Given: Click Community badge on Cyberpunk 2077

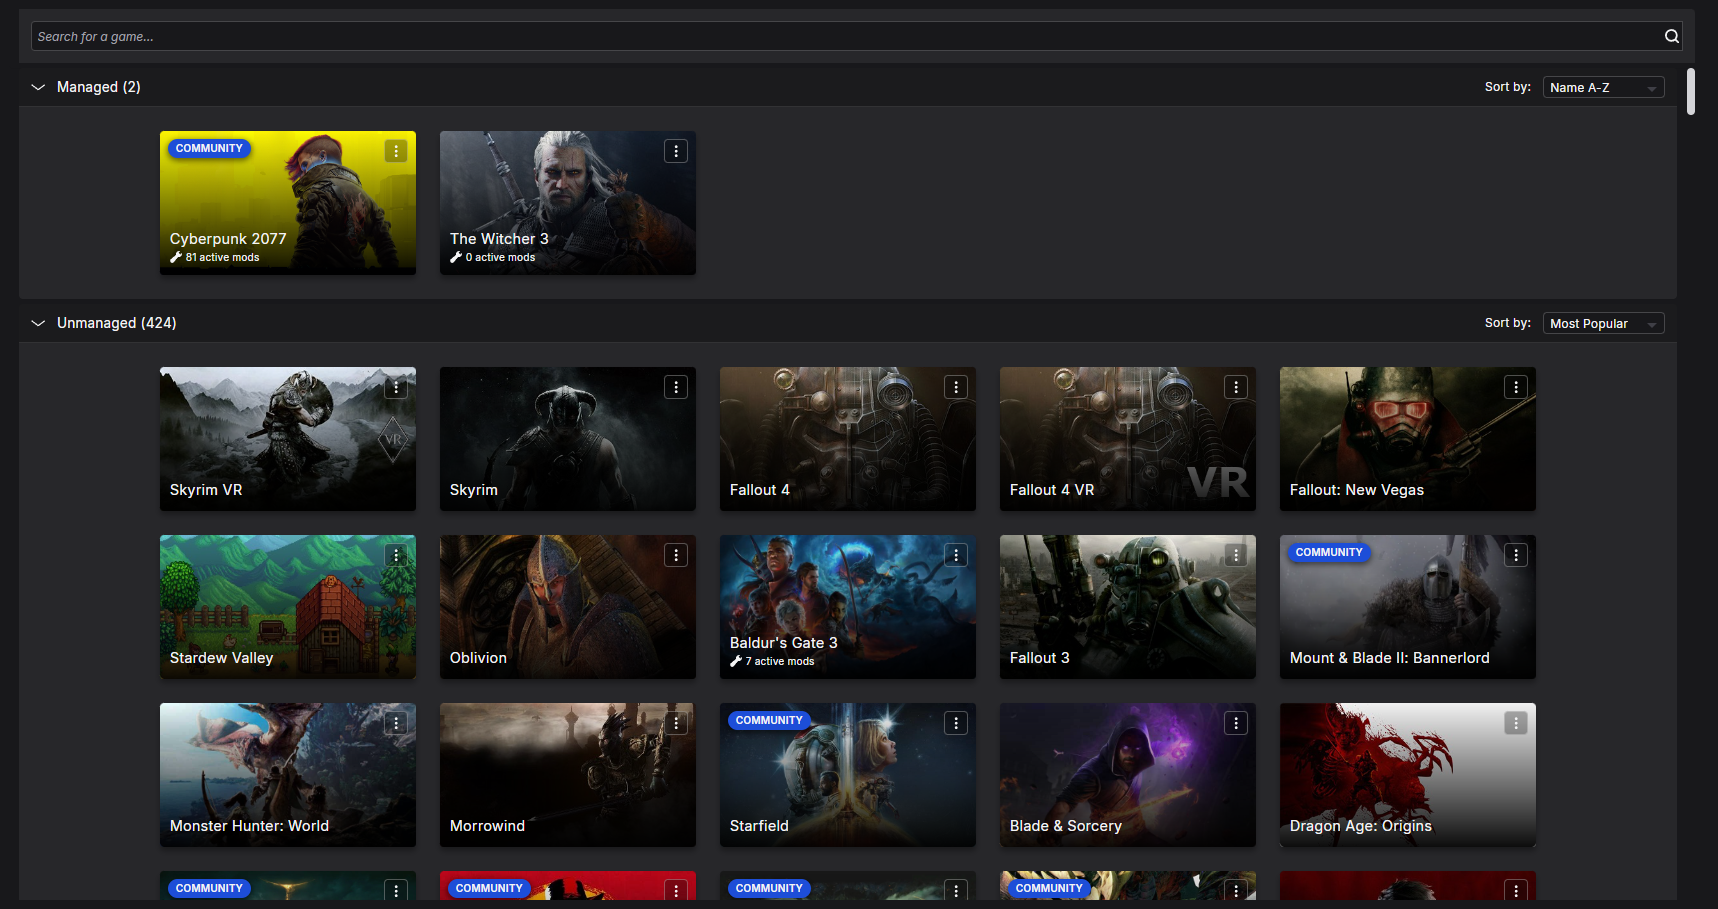Looking at the screenshot, I should tap(209, 148).
